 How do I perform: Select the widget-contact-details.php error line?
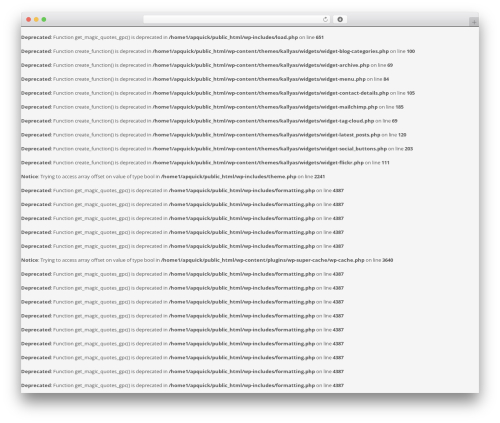pos(218,93)
